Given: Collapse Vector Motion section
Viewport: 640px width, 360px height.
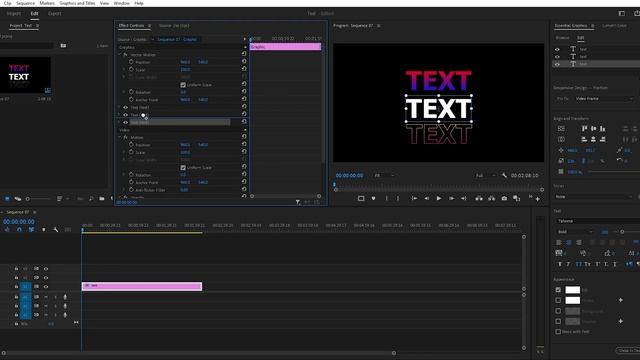Looking at the screenshot, I should [x=120, y=55].
